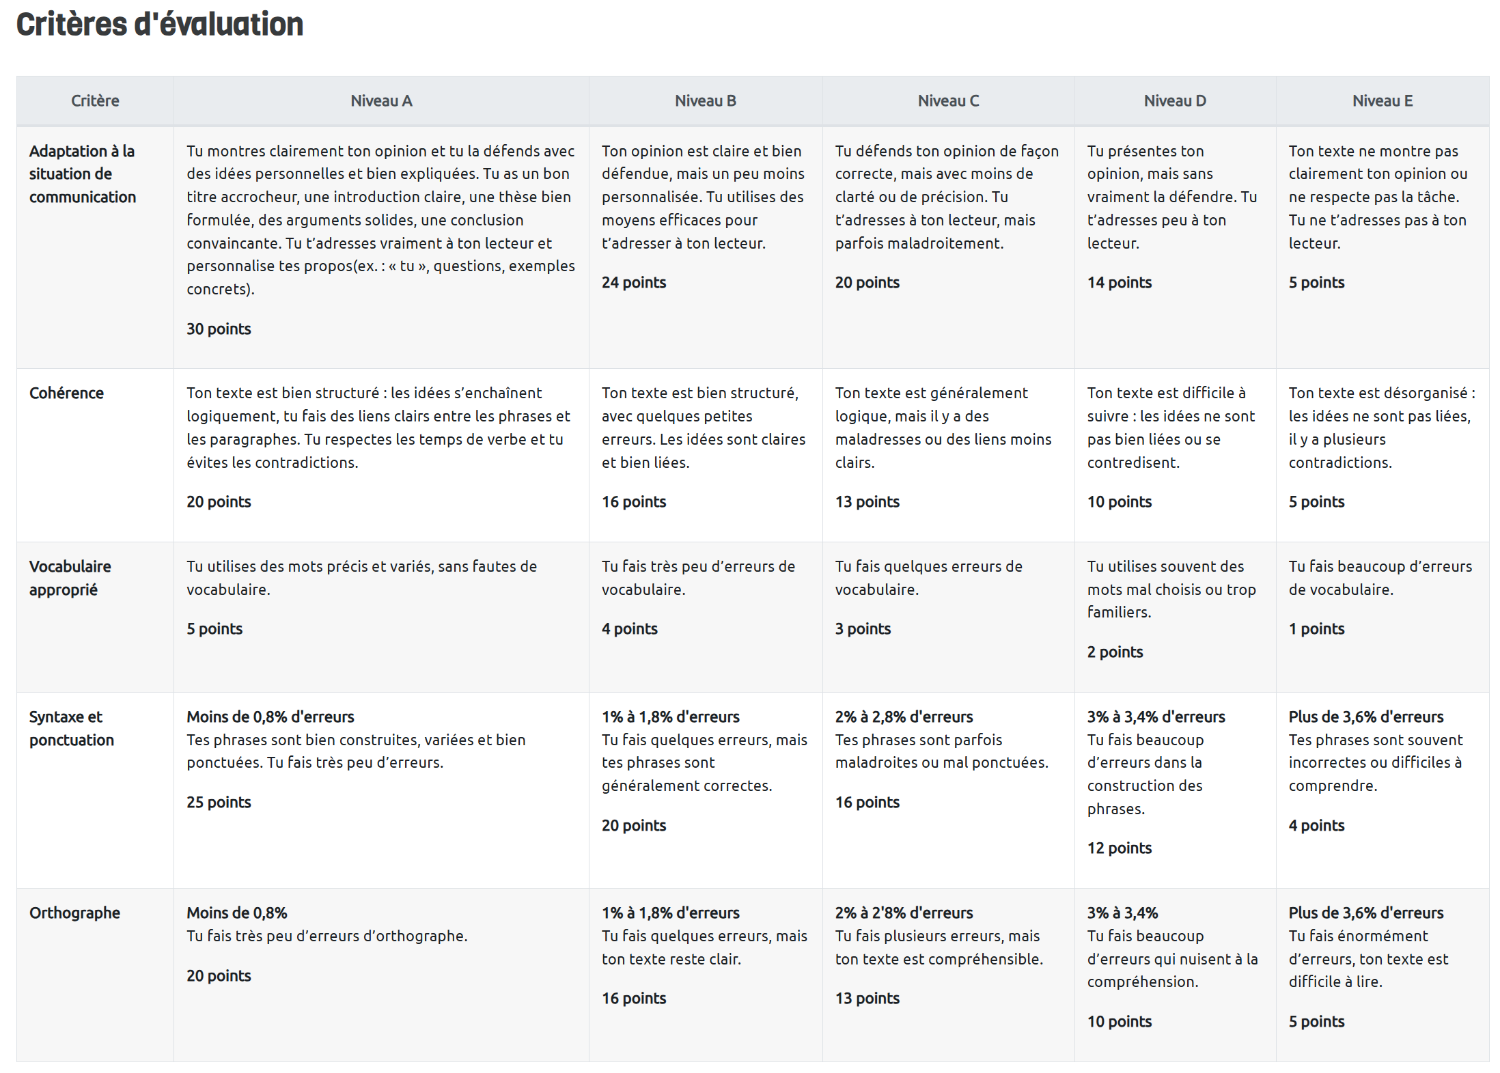Click "30 points" in the Adaptation row
Screen dimensions: 1500x1073
pyautogui.click(x=218, y=329)
